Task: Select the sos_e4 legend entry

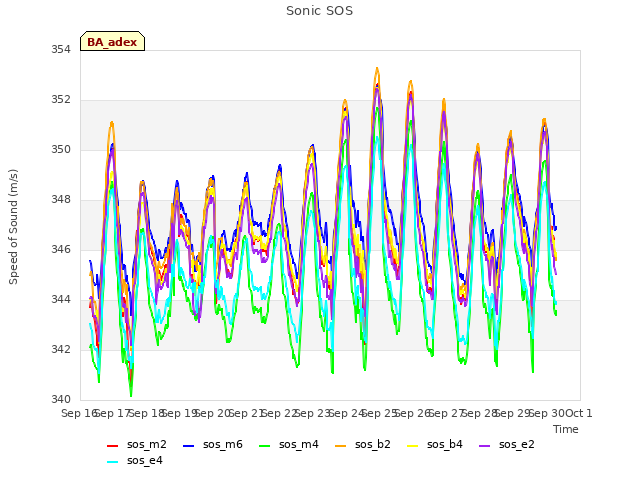Action: (135, 460)
